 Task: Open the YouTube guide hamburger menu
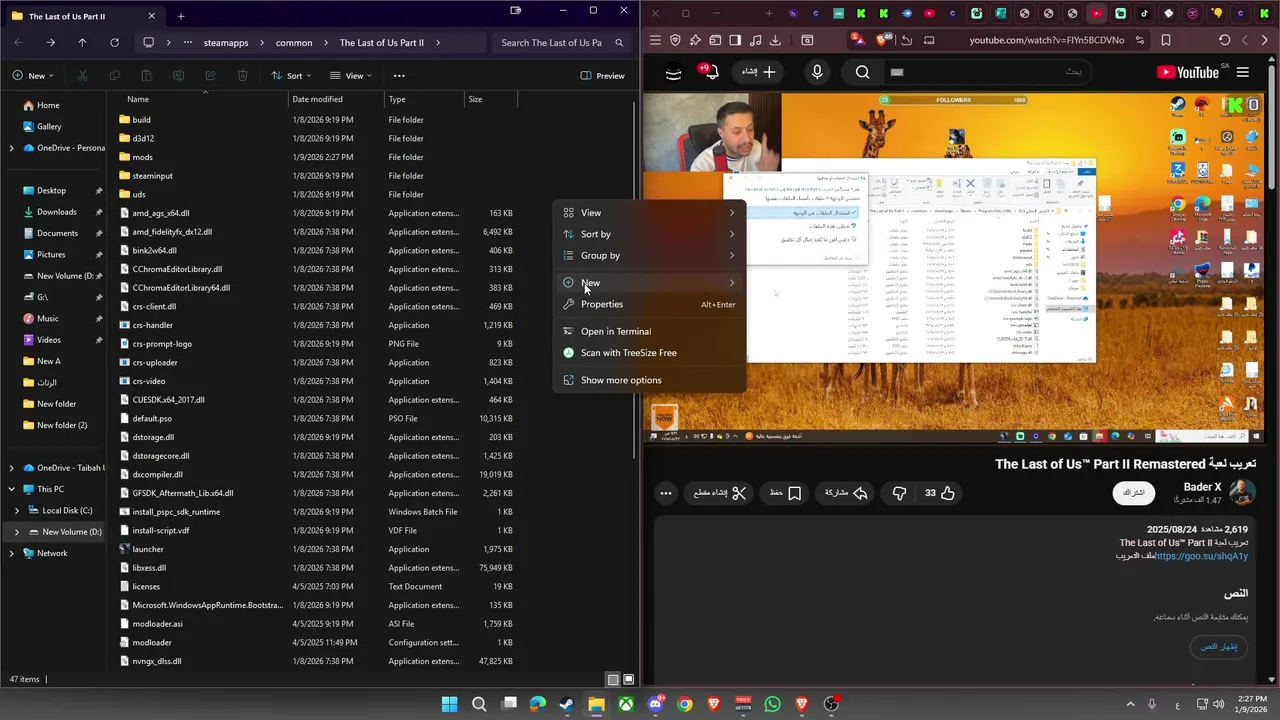click(x=1242, y=72)
